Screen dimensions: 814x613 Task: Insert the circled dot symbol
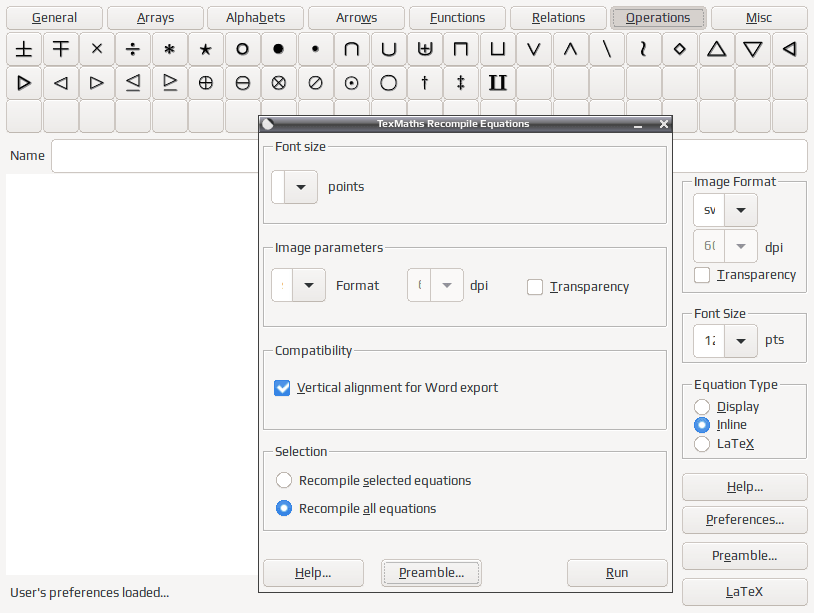pyautogui.click(x=351, y=83)
